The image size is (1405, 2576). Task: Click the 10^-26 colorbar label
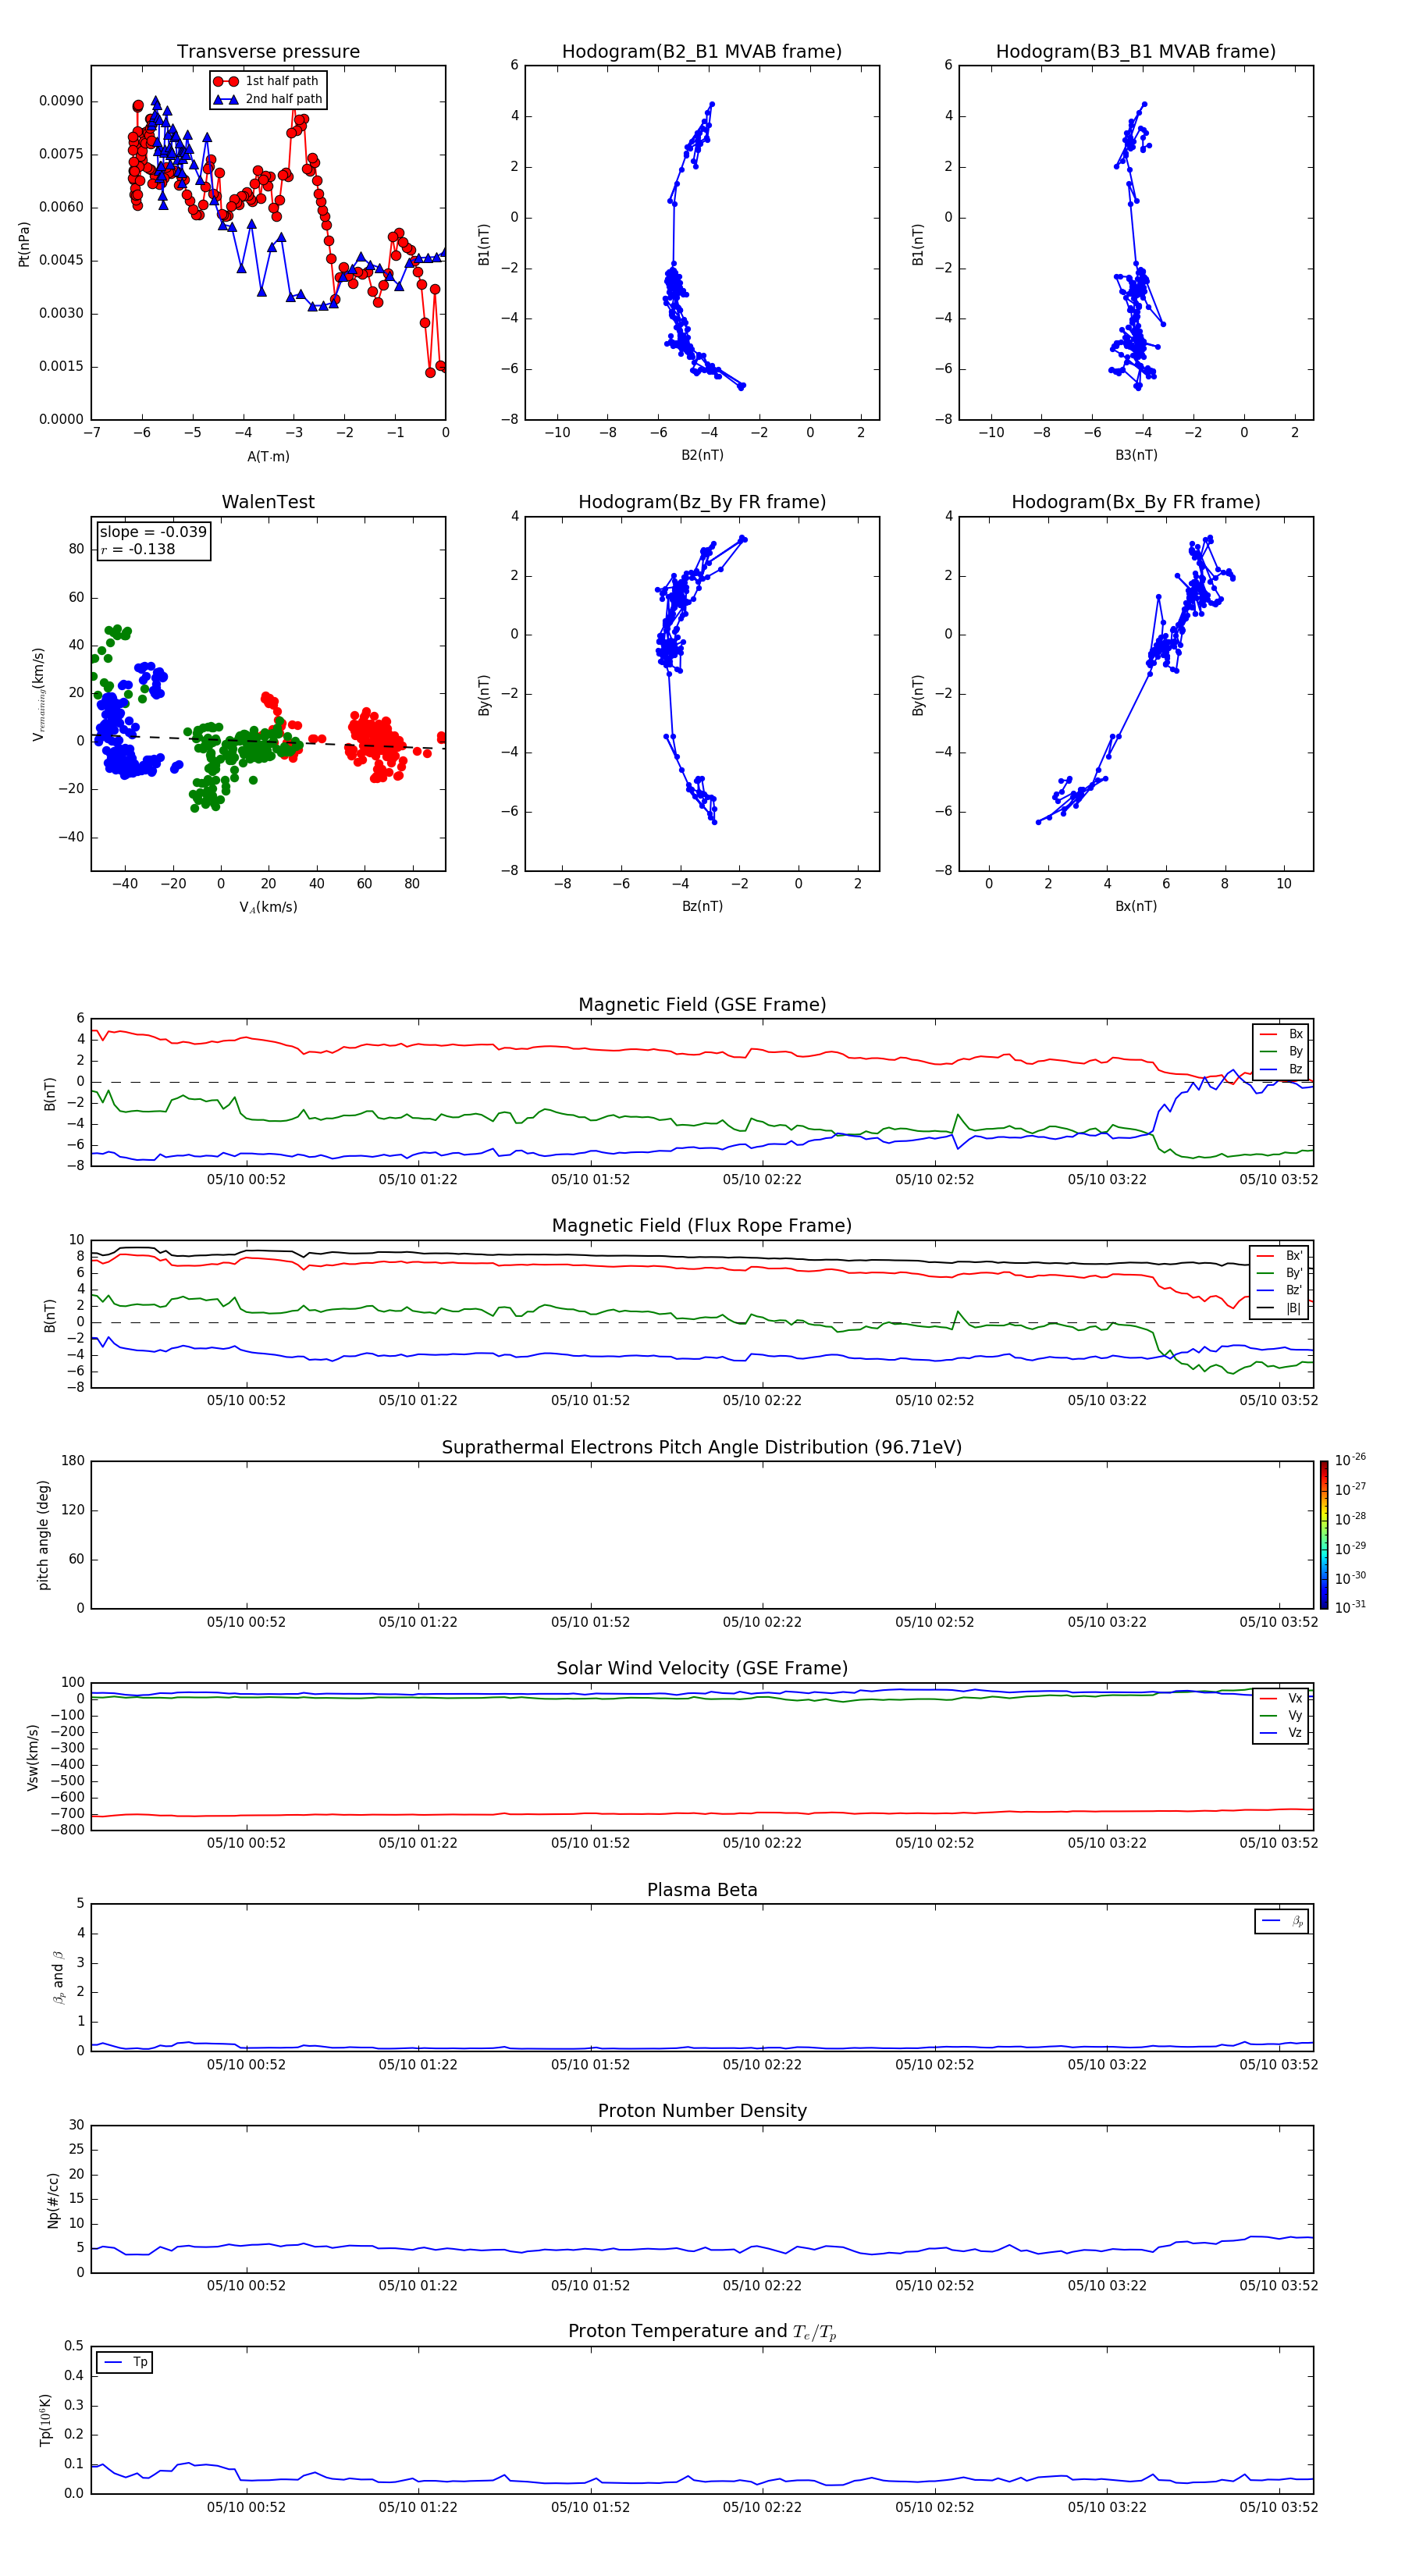[x=1350, y=1460]
